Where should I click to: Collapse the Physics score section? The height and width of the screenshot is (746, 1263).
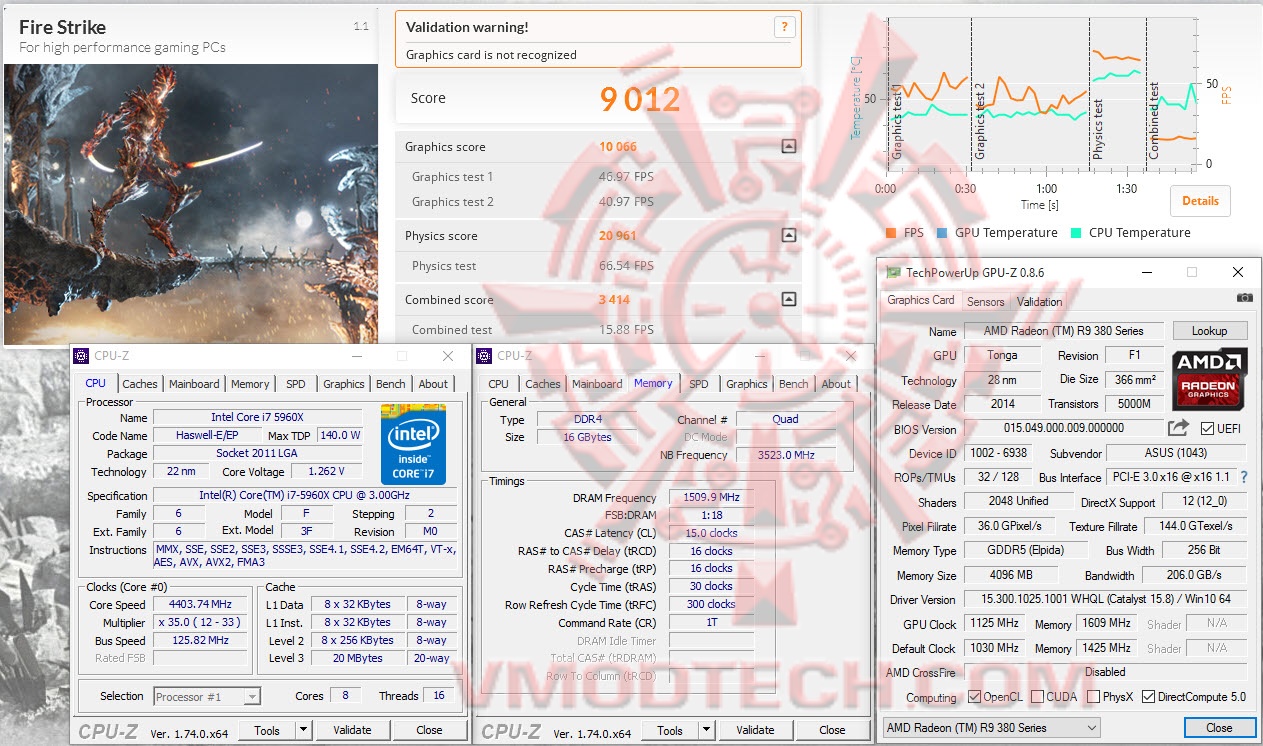coord(789,236)
